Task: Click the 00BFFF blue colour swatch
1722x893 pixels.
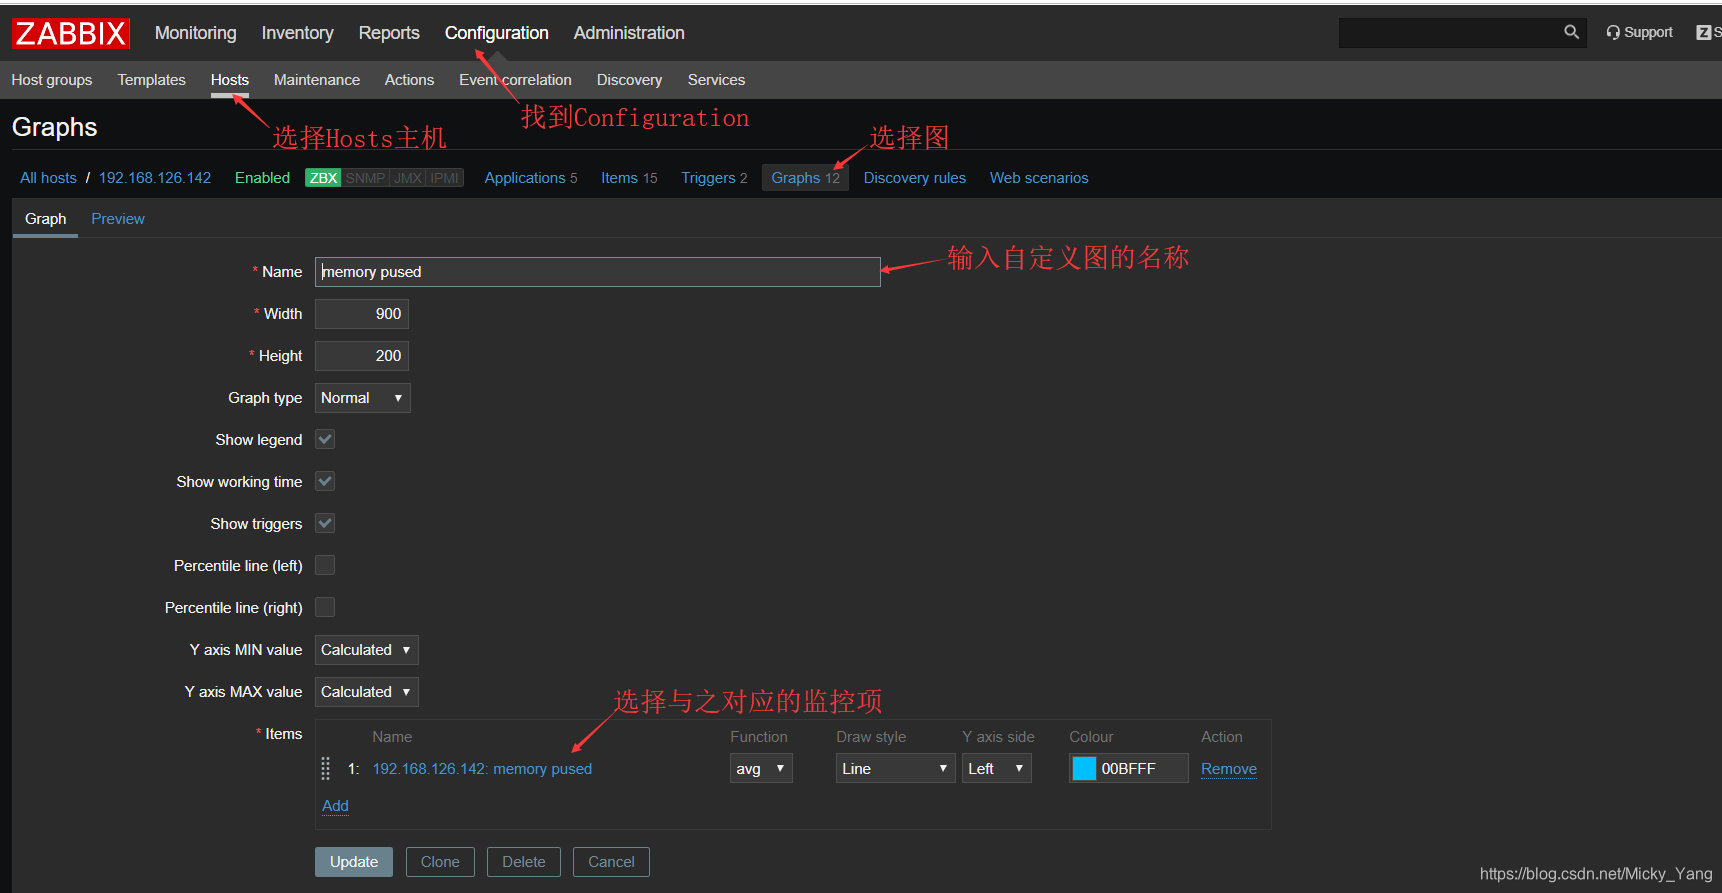Action: pos(1084,768)
